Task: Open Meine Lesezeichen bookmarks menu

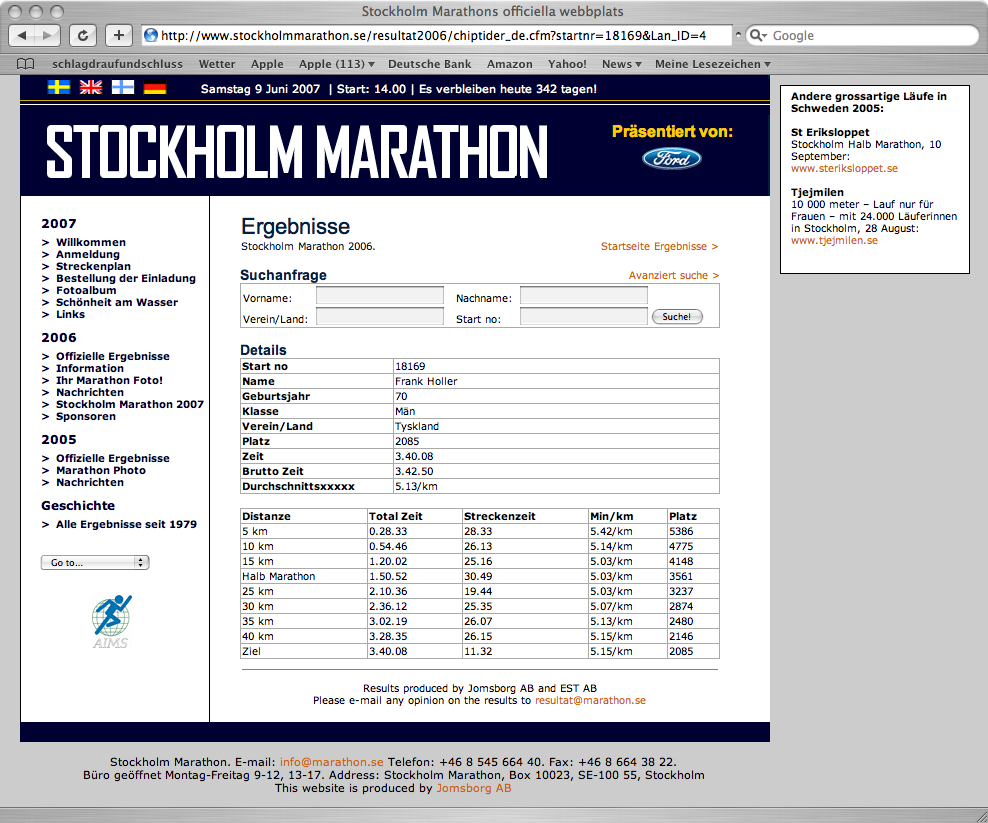Action: [x=712, y=64]
